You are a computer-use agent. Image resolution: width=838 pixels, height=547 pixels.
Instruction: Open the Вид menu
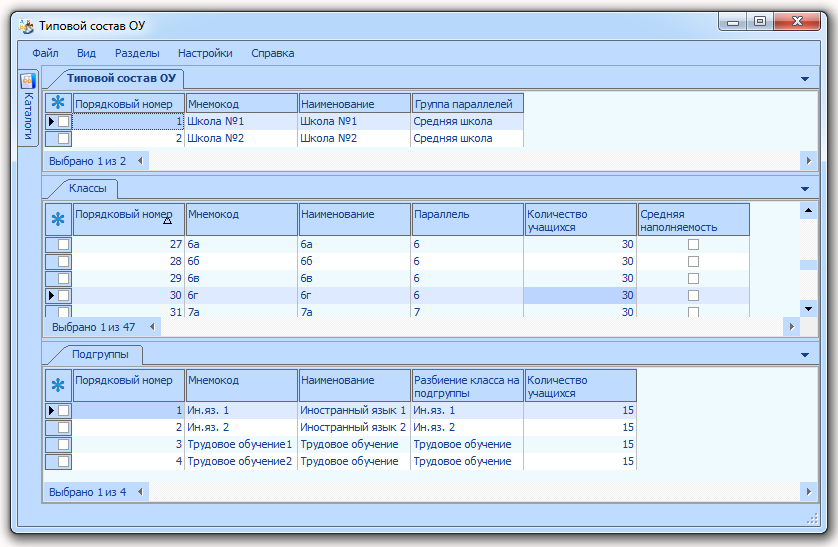(86, 53)
